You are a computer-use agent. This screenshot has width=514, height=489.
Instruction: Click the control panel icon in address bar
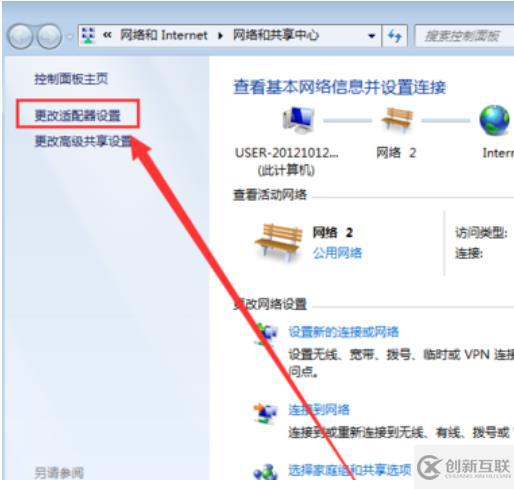[88, 35]
